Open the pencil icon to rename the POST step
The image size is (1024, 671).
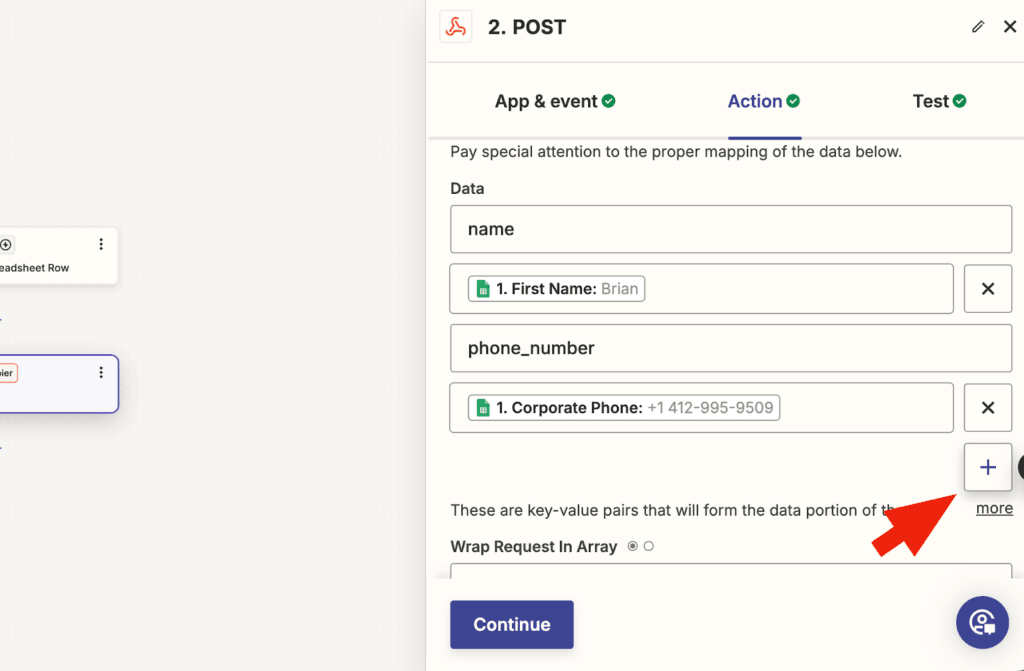click(x=978, y=27)
